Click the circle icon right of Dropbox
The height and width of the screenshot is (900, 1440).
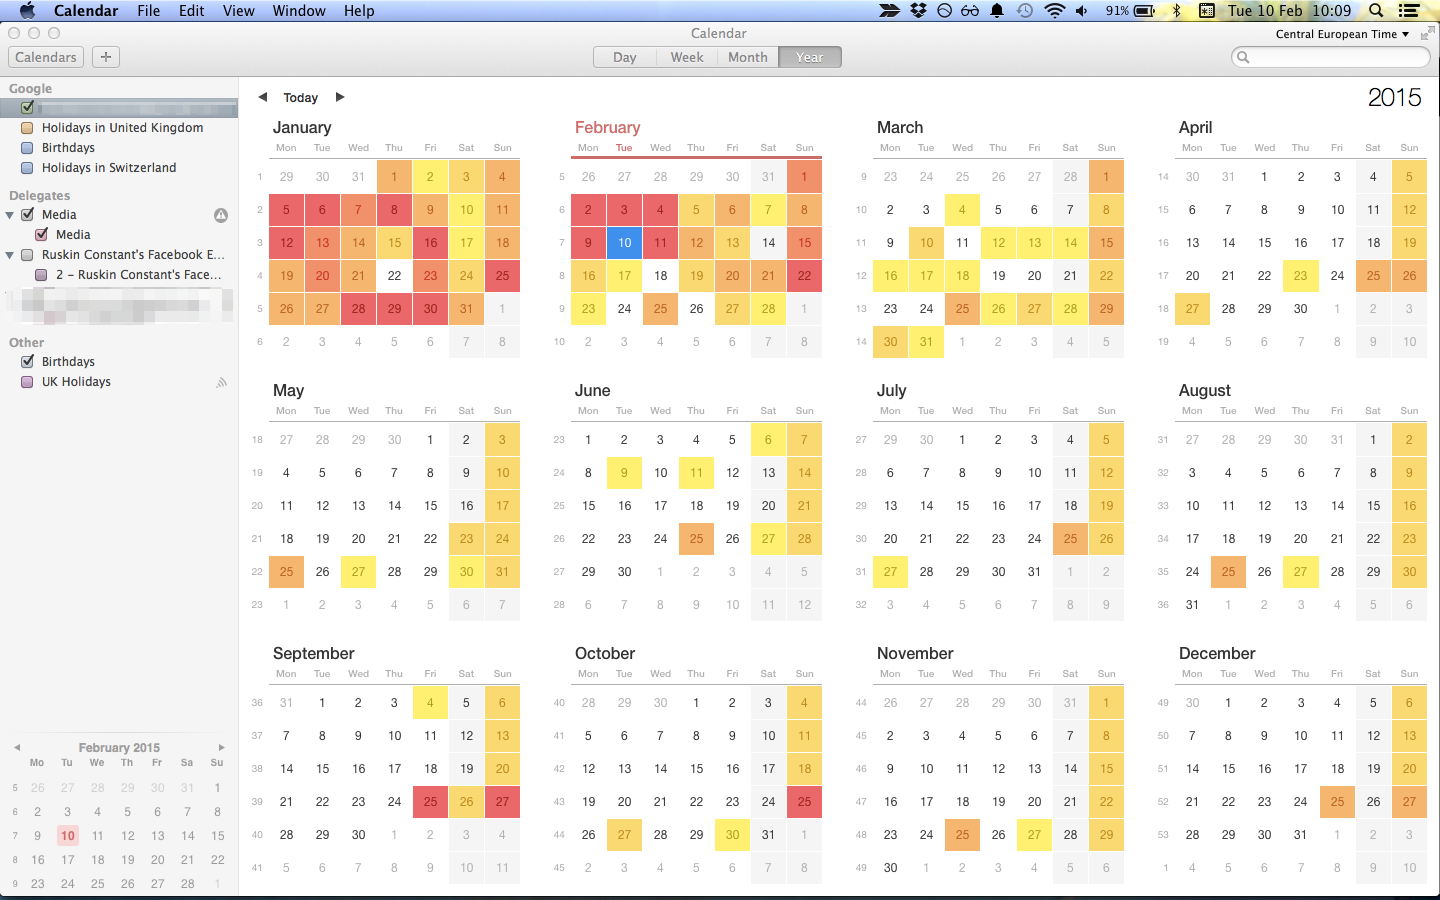click(x=944, y=10)
